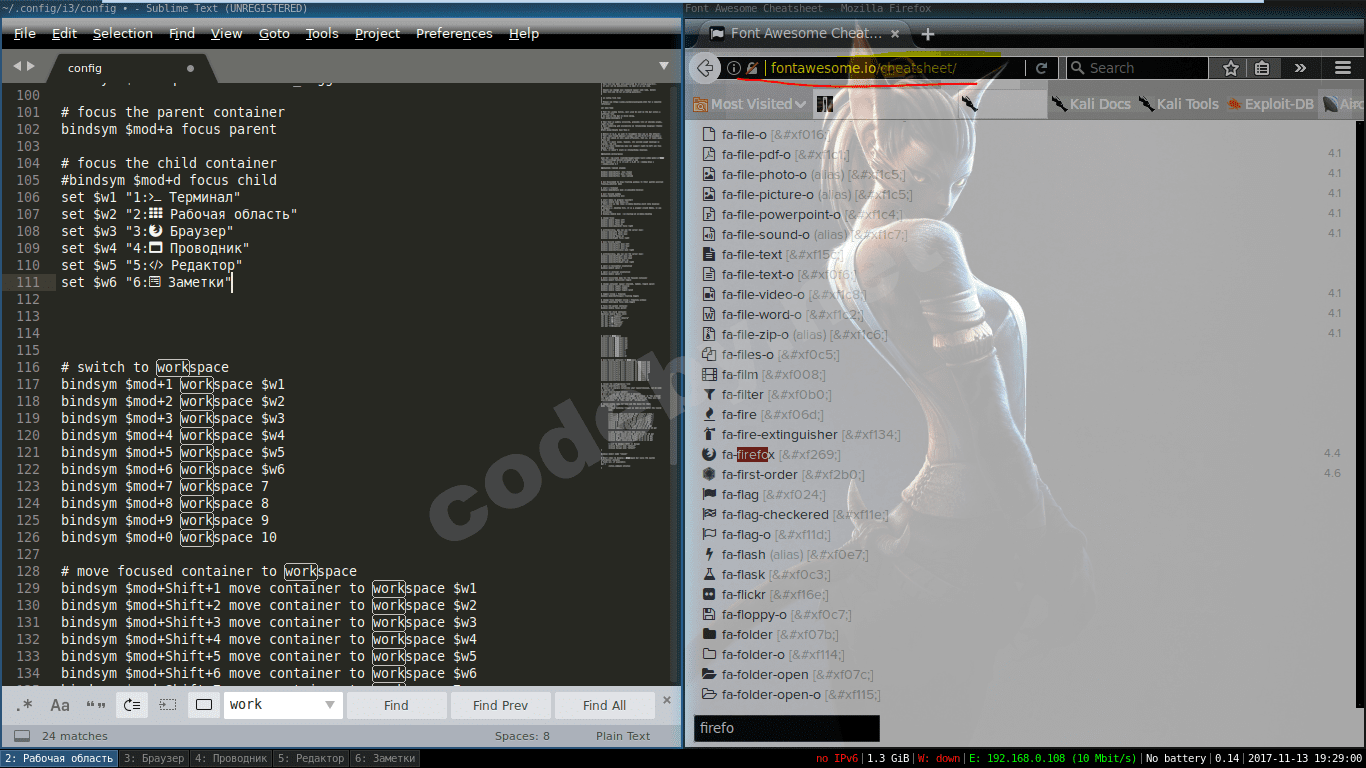1366x768 pixels.
Task: Open the Goto menu
Action: [x=274, y=33]
